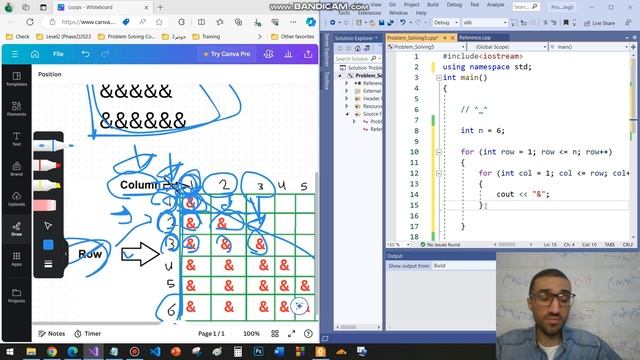640x360 pixels.
Task: Click the Canva magic assistant sparkle button
Action: pos(299,306)
